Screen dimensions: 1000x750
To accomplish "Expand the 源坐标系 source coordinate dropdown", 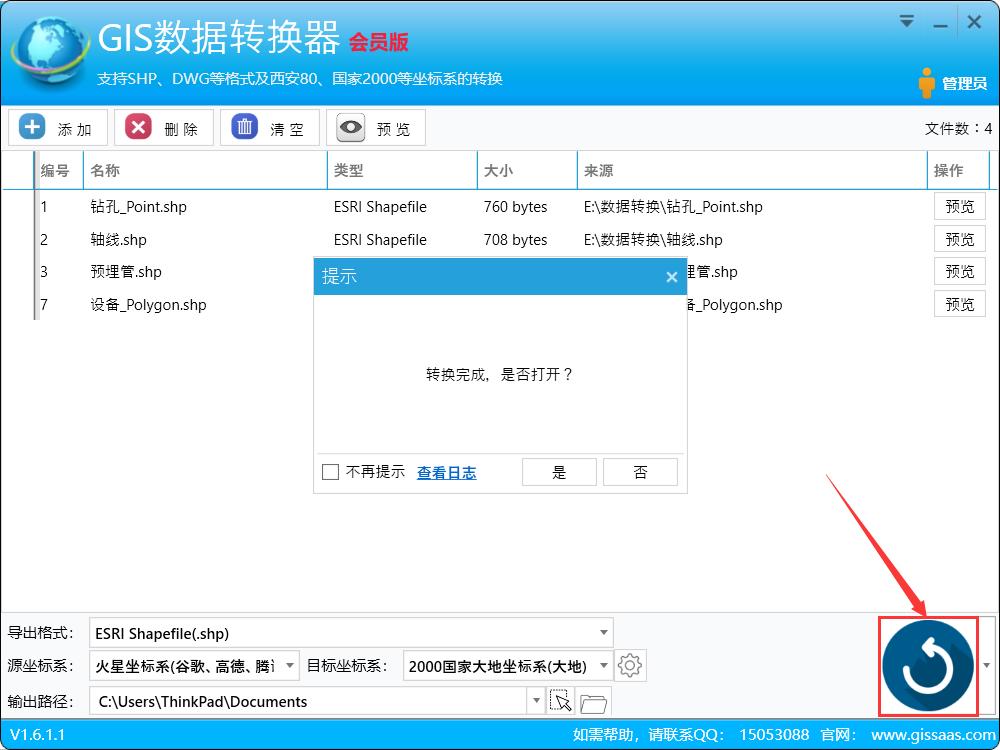I will coord(290,665).
